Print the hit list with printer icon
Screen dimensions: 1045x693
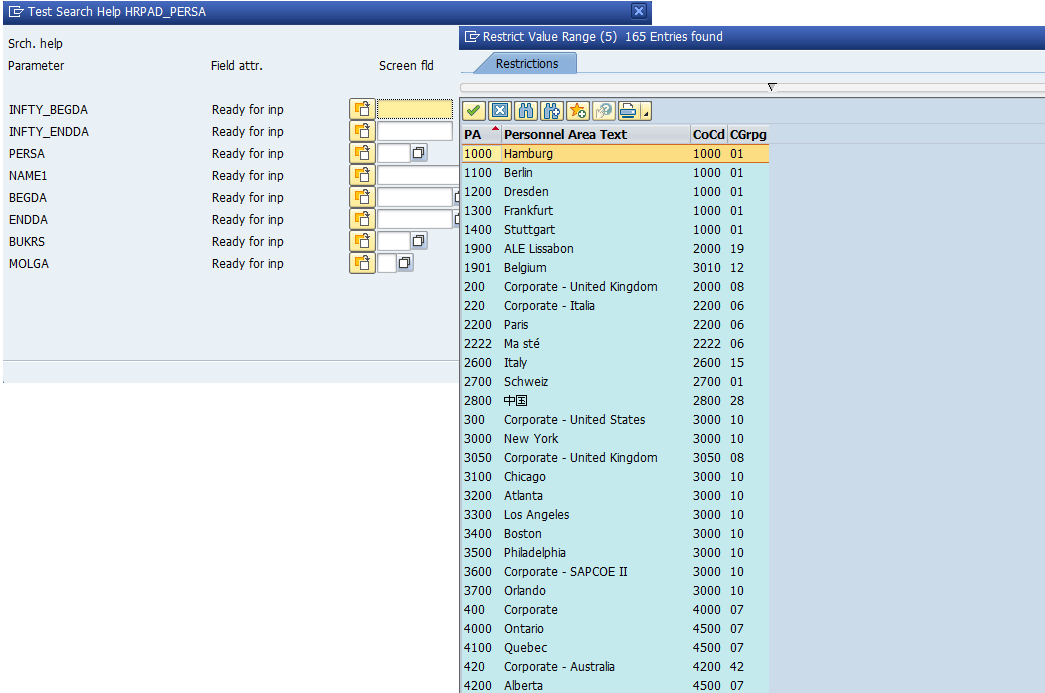click(628, 111)
